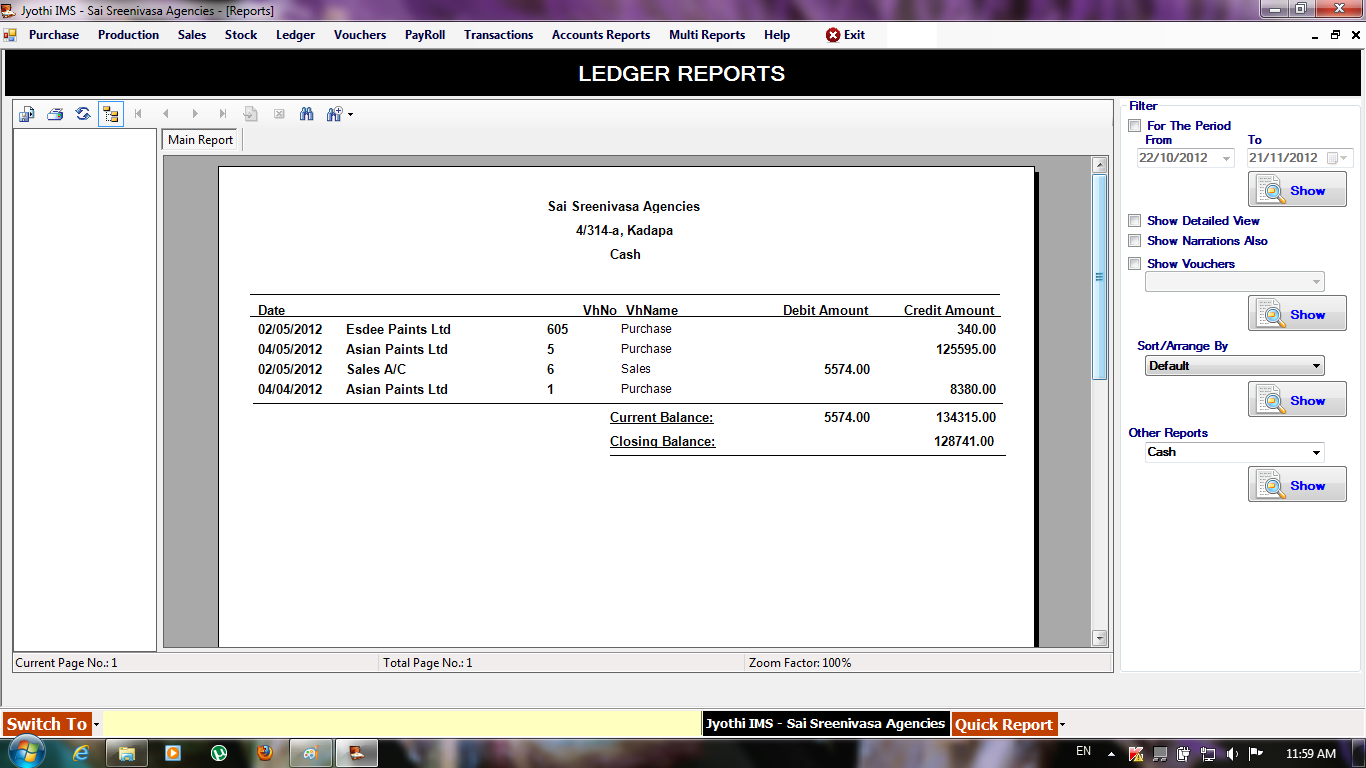Open uTorrent from the taskbar
The height and width of the screenshot is (768, 1366).
[x=219, y=753]
